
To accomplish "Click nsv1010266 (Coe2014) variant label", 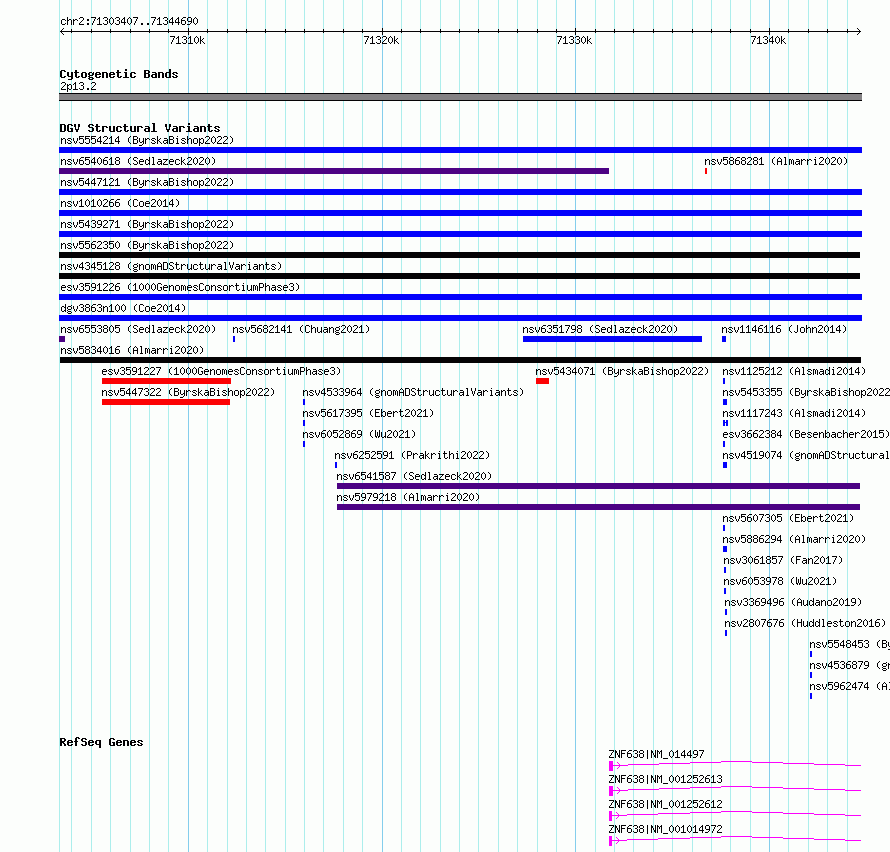I will (120, 203).
